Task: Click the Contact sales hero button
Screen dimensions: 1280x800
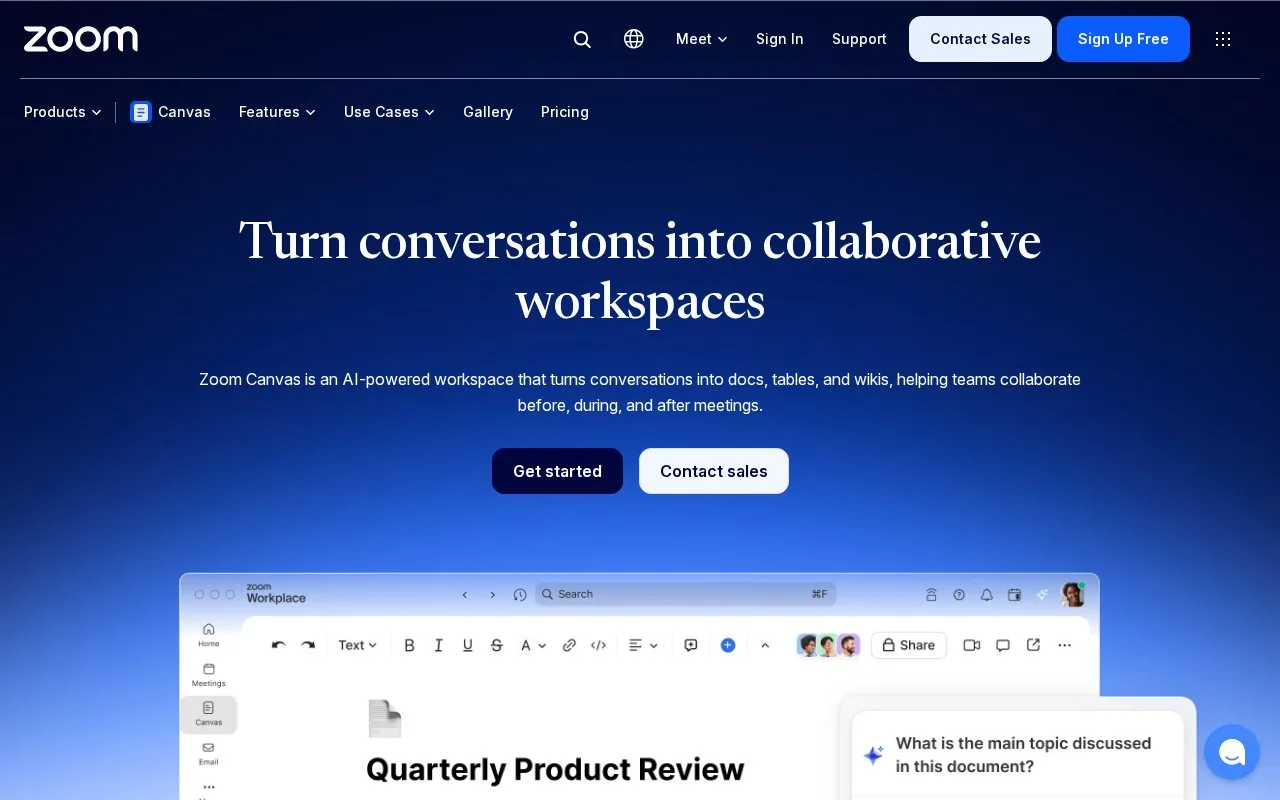Action: pyautogui.click(x=714, y=471)
